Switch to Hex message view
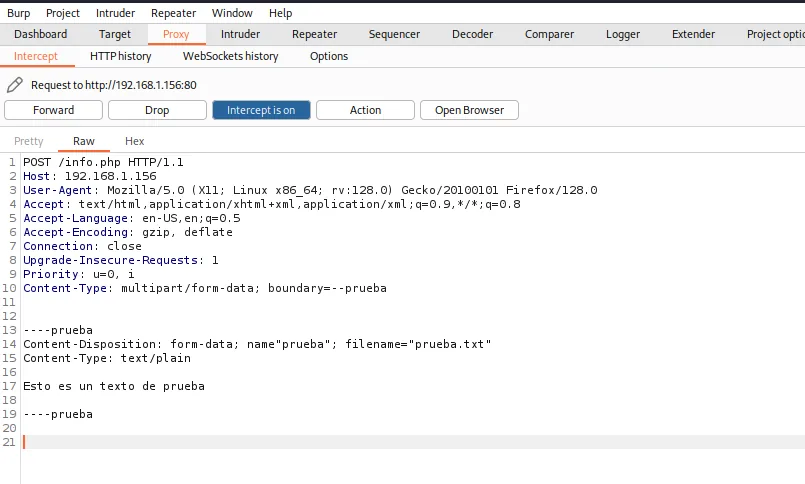 pyautogui.click(x=135, y=141)
